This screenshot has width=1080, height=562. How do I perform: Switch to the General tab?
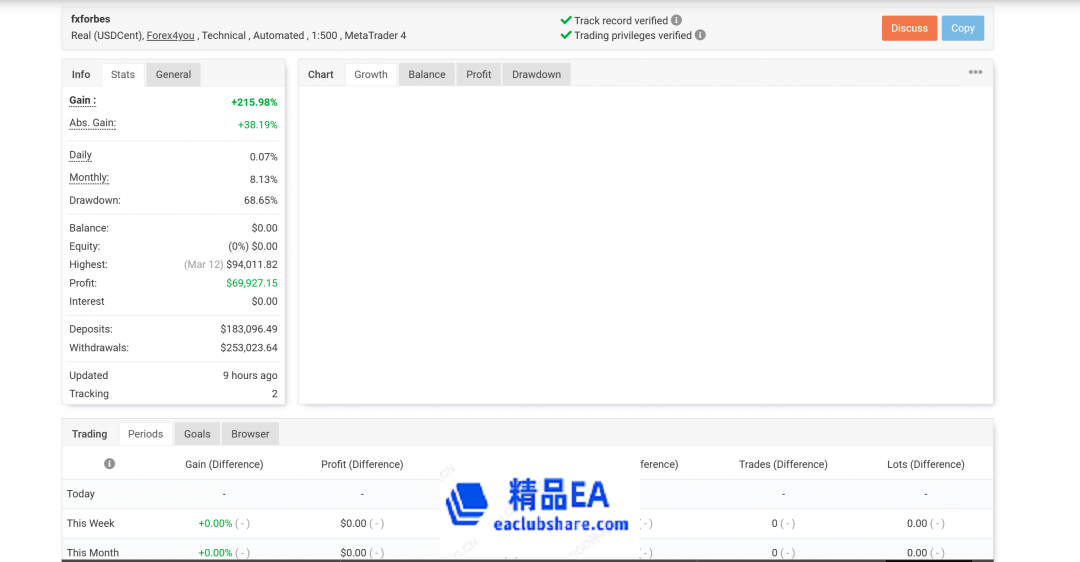point(173,74)
